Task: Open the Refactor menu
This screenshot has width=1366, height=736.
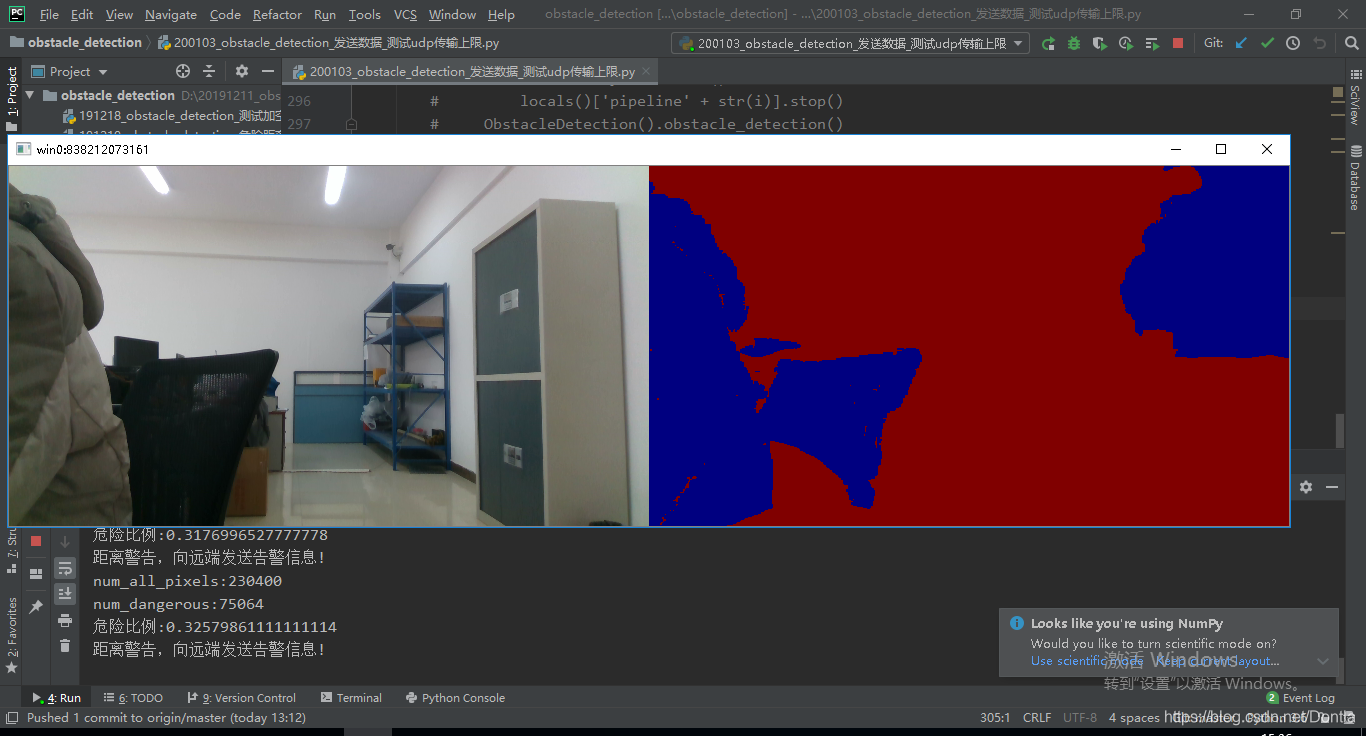Action: pos(277,14)
